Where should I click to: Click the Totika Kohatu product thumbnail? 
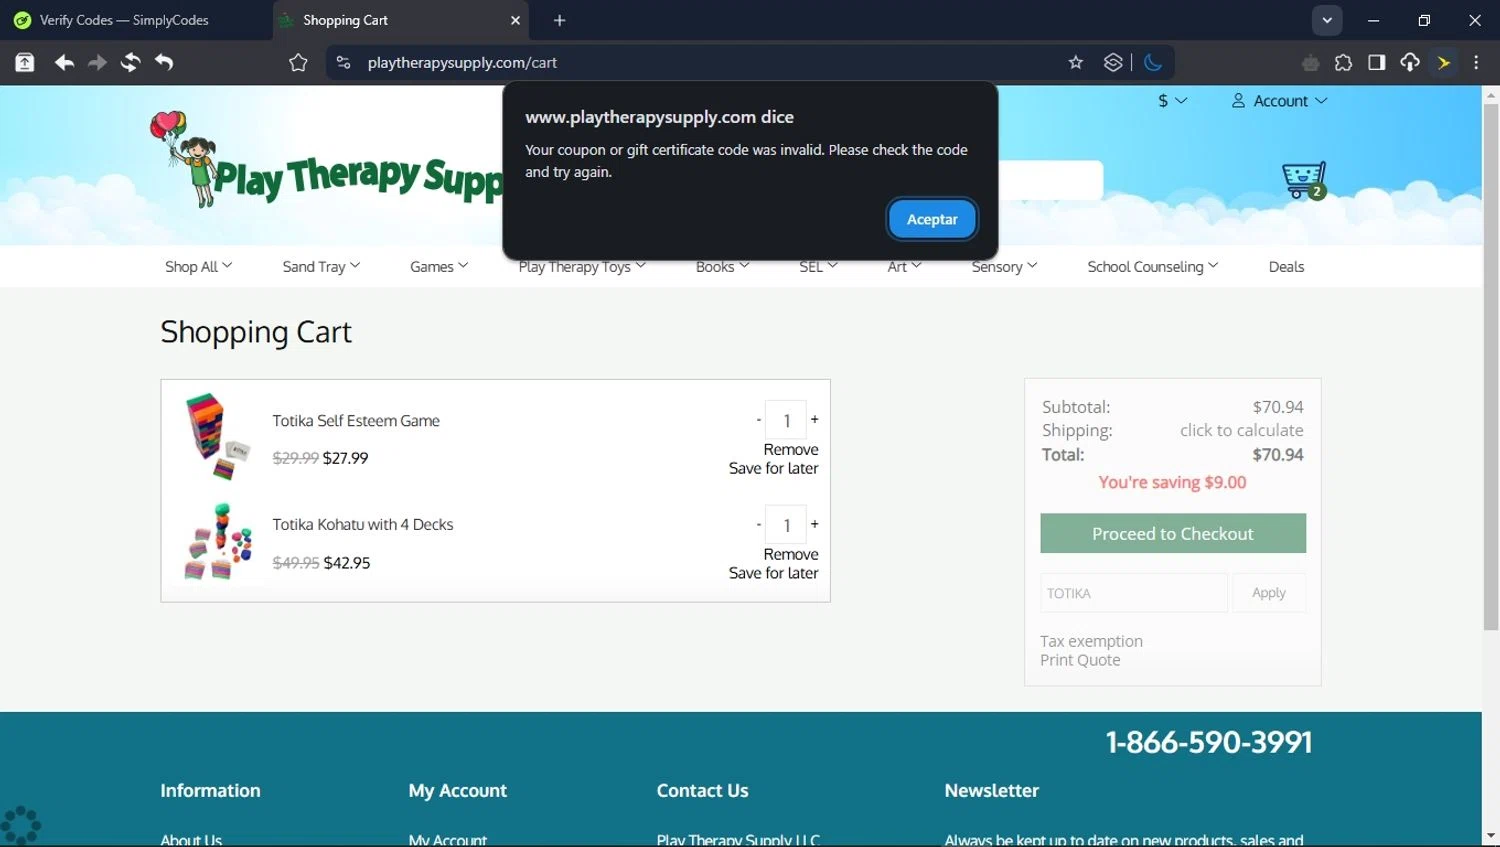217,541
